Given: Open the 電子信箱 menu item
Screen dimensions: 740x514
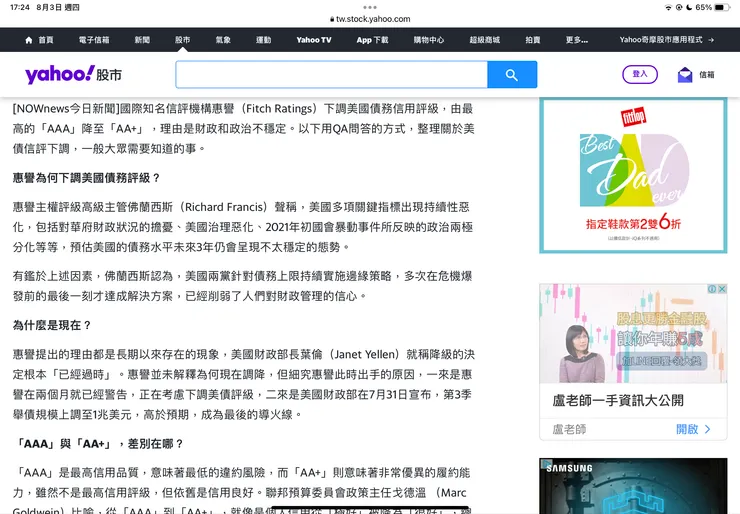Looking at the screenshot, I should [94, 40].
